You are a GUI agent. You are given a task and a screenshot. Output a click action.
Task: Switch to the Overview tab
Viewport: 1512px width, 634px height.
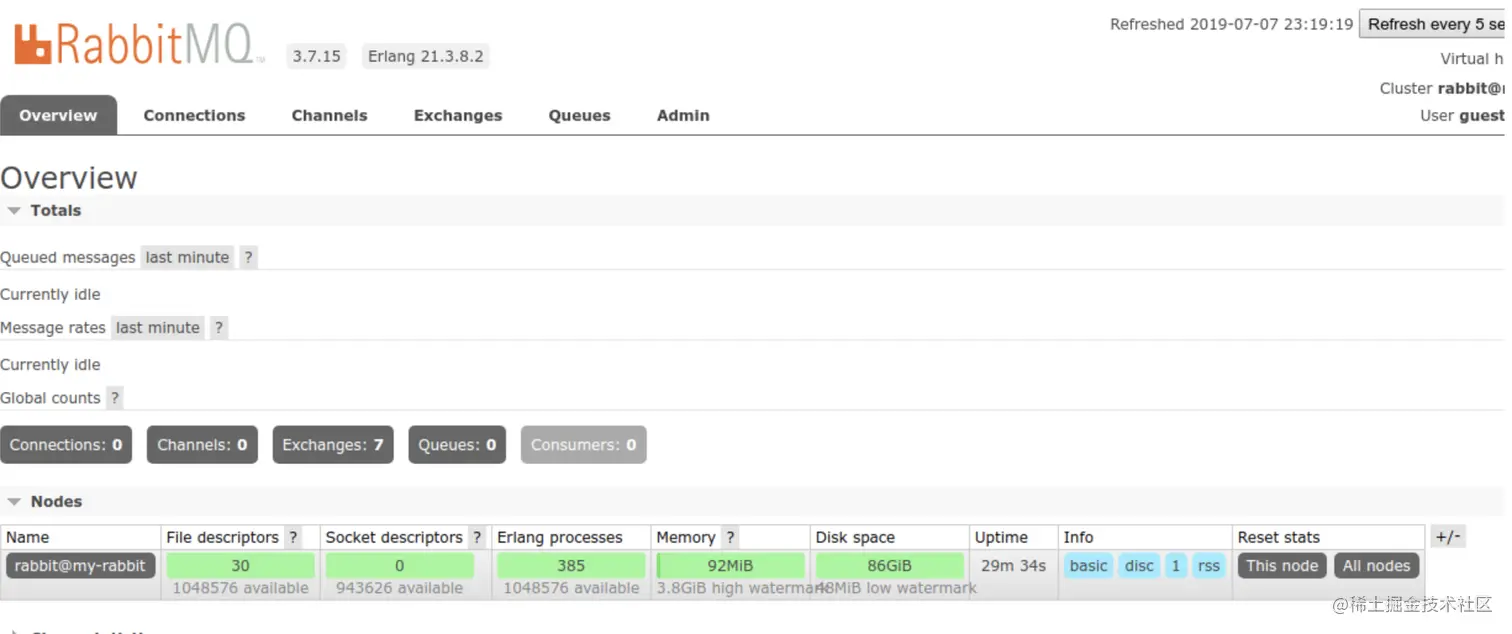click(x=58, y=115)
